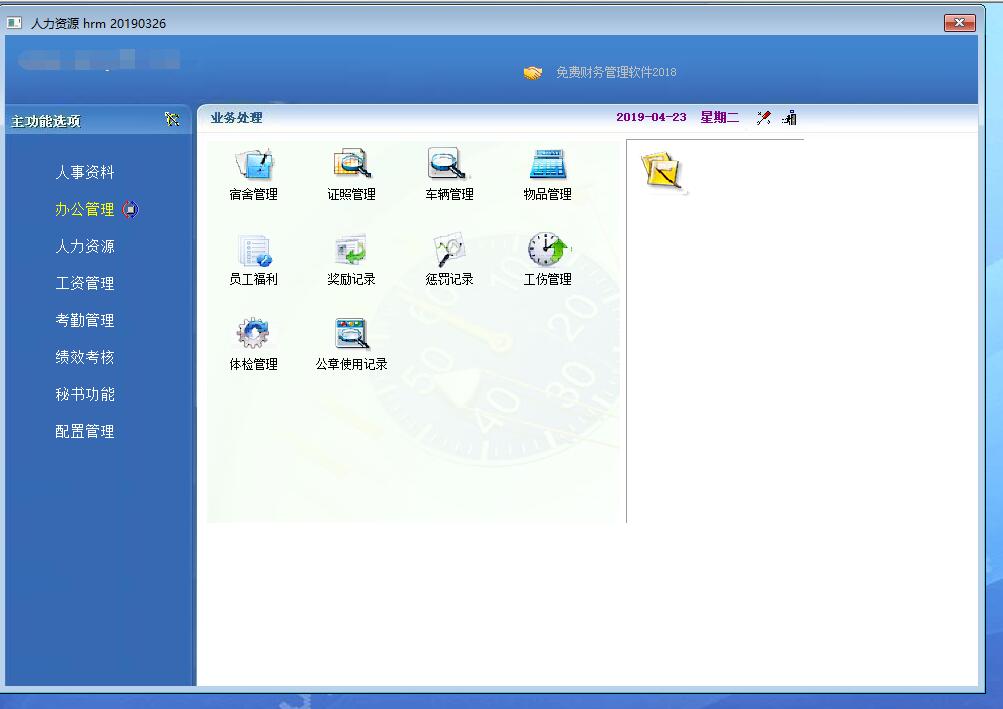Open the 宿舍管理 dormitory management icon
The width and height of the screenshot is (1003, 709).
[x=253, y=164]
